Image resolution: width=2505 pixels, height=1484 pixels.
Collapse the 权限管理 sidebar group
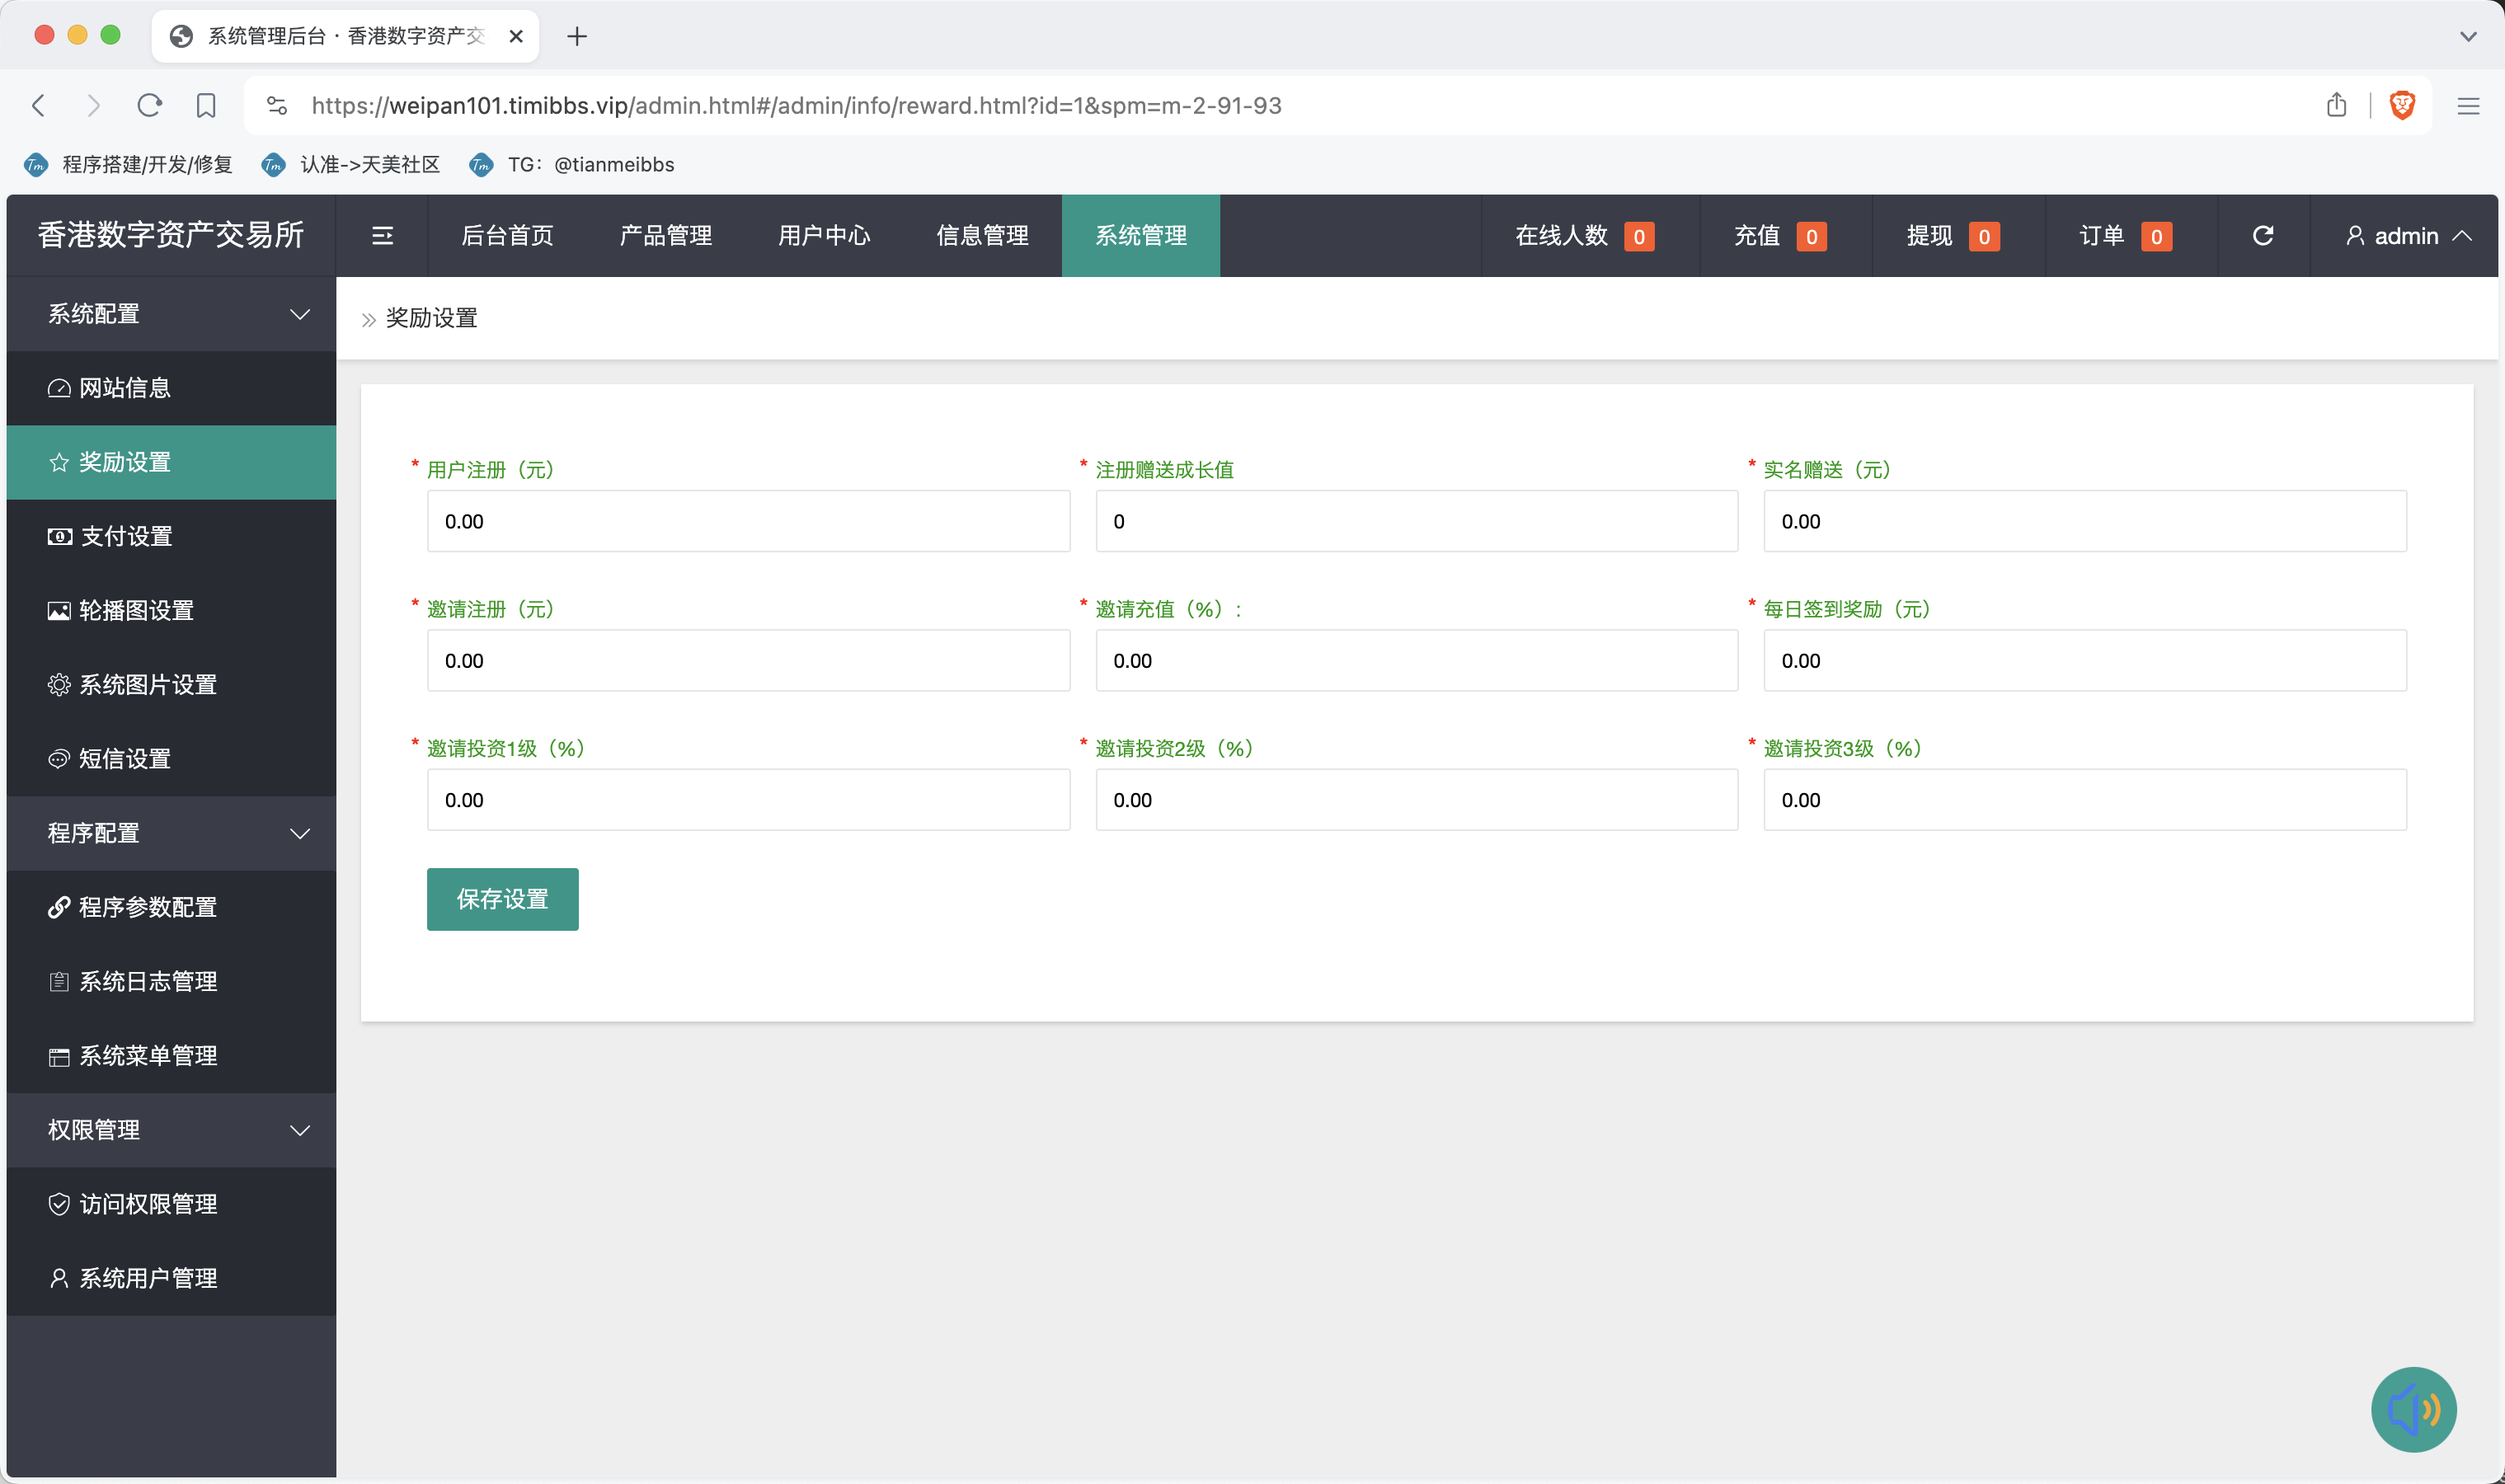pos(171,1130)
